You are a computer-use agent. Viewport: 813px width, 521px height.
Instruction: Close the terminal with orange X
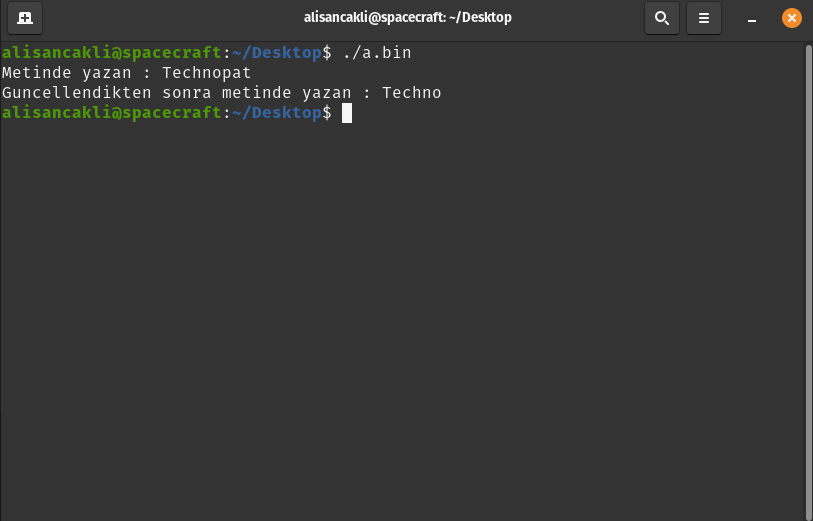point(791,17)
